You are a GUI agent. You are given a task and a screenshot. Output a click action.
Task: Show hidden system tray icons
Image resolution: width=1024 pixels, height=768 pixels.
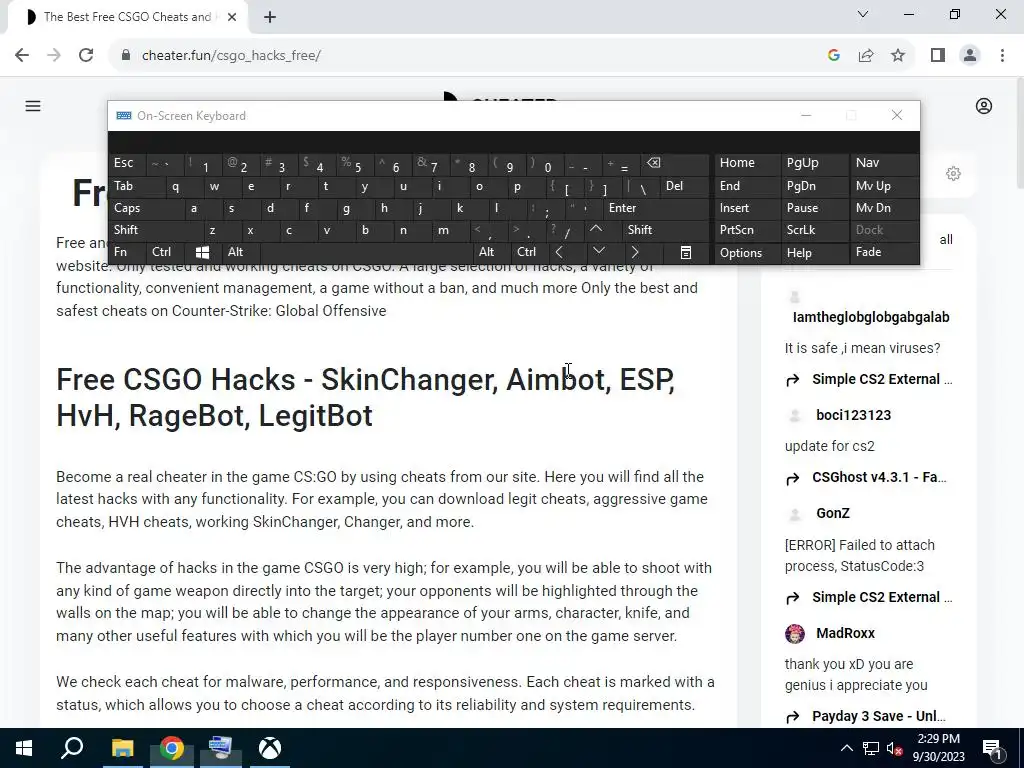846,748
